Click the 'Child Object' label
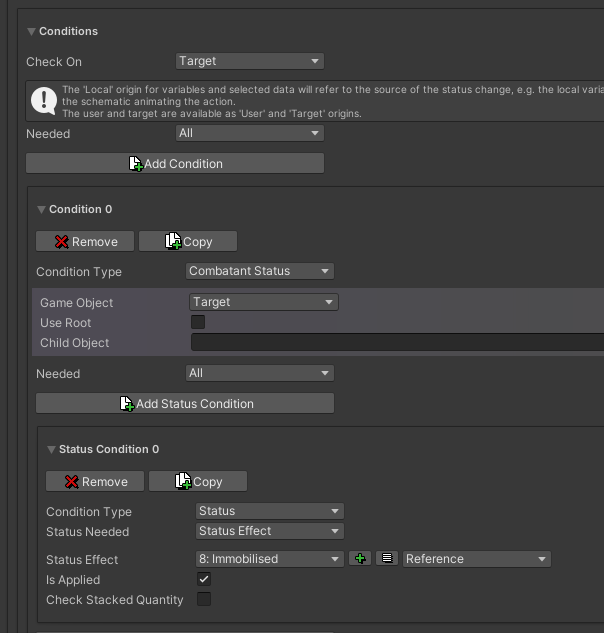 pyautogui.click(x=75, y=343)
